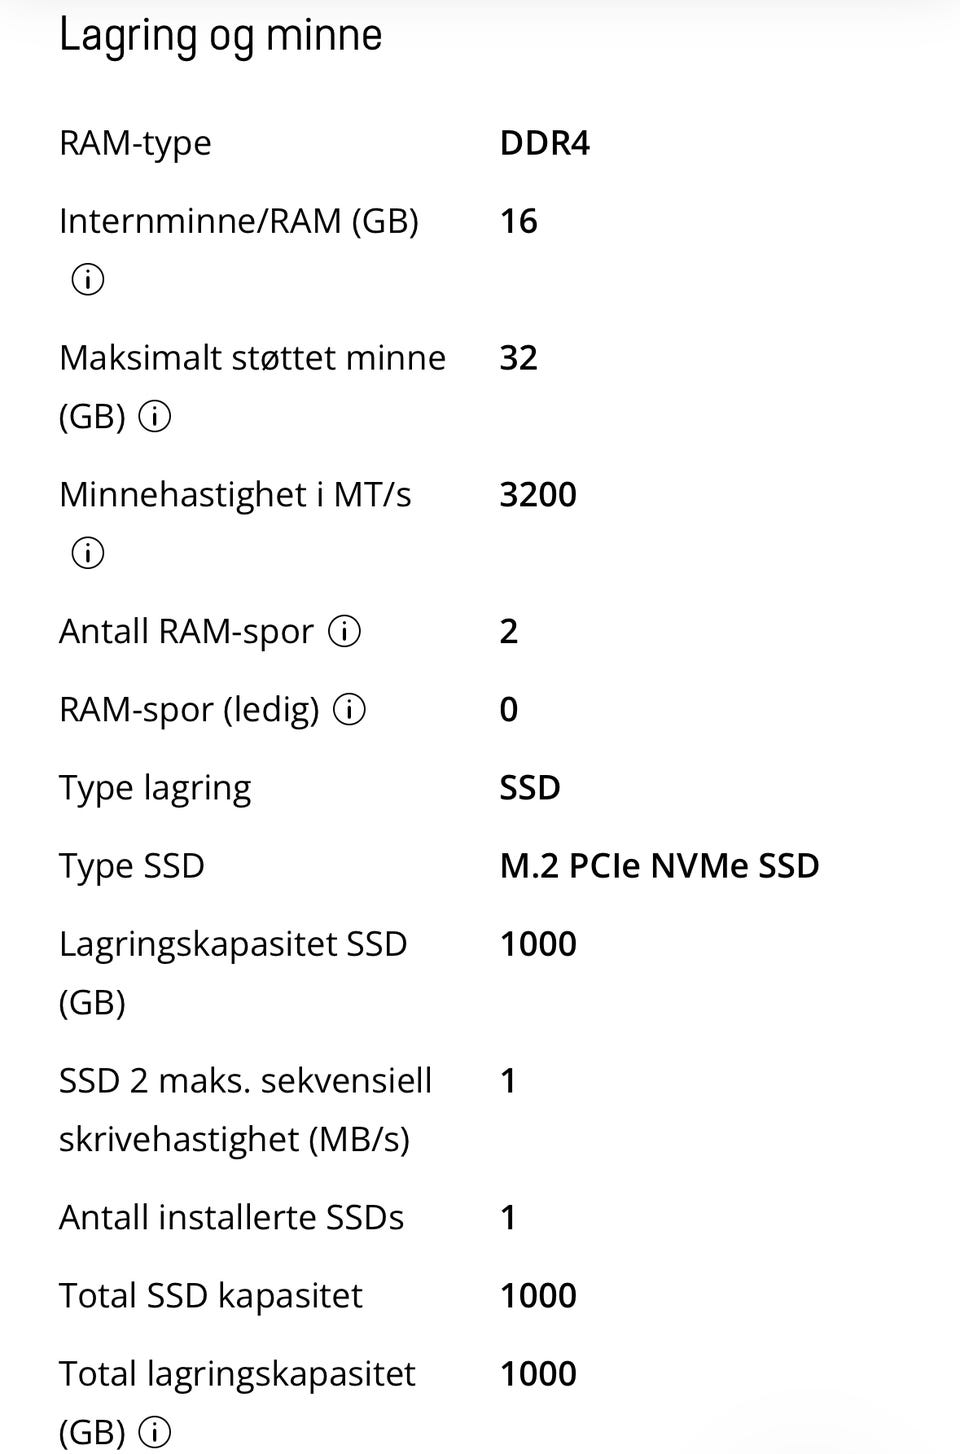This screenshot has height=1454, width=960.
Task: Select the RAM-type label
Action: [x=135, y=143]
